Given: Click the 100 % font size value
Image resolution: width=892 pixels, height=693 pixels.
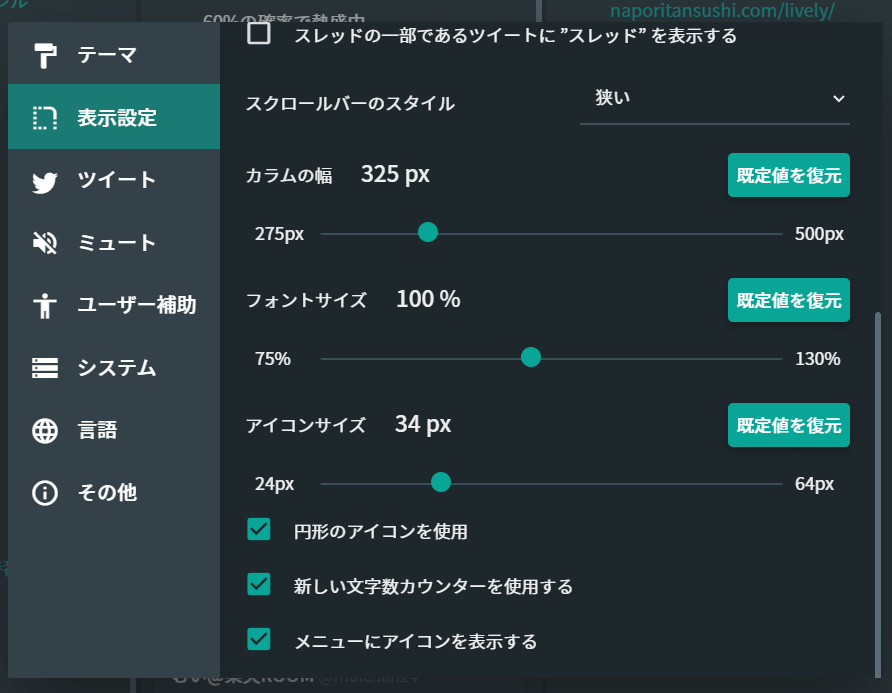Looking at the screenshot, I should pyautogui.click(x=428, y=299).
